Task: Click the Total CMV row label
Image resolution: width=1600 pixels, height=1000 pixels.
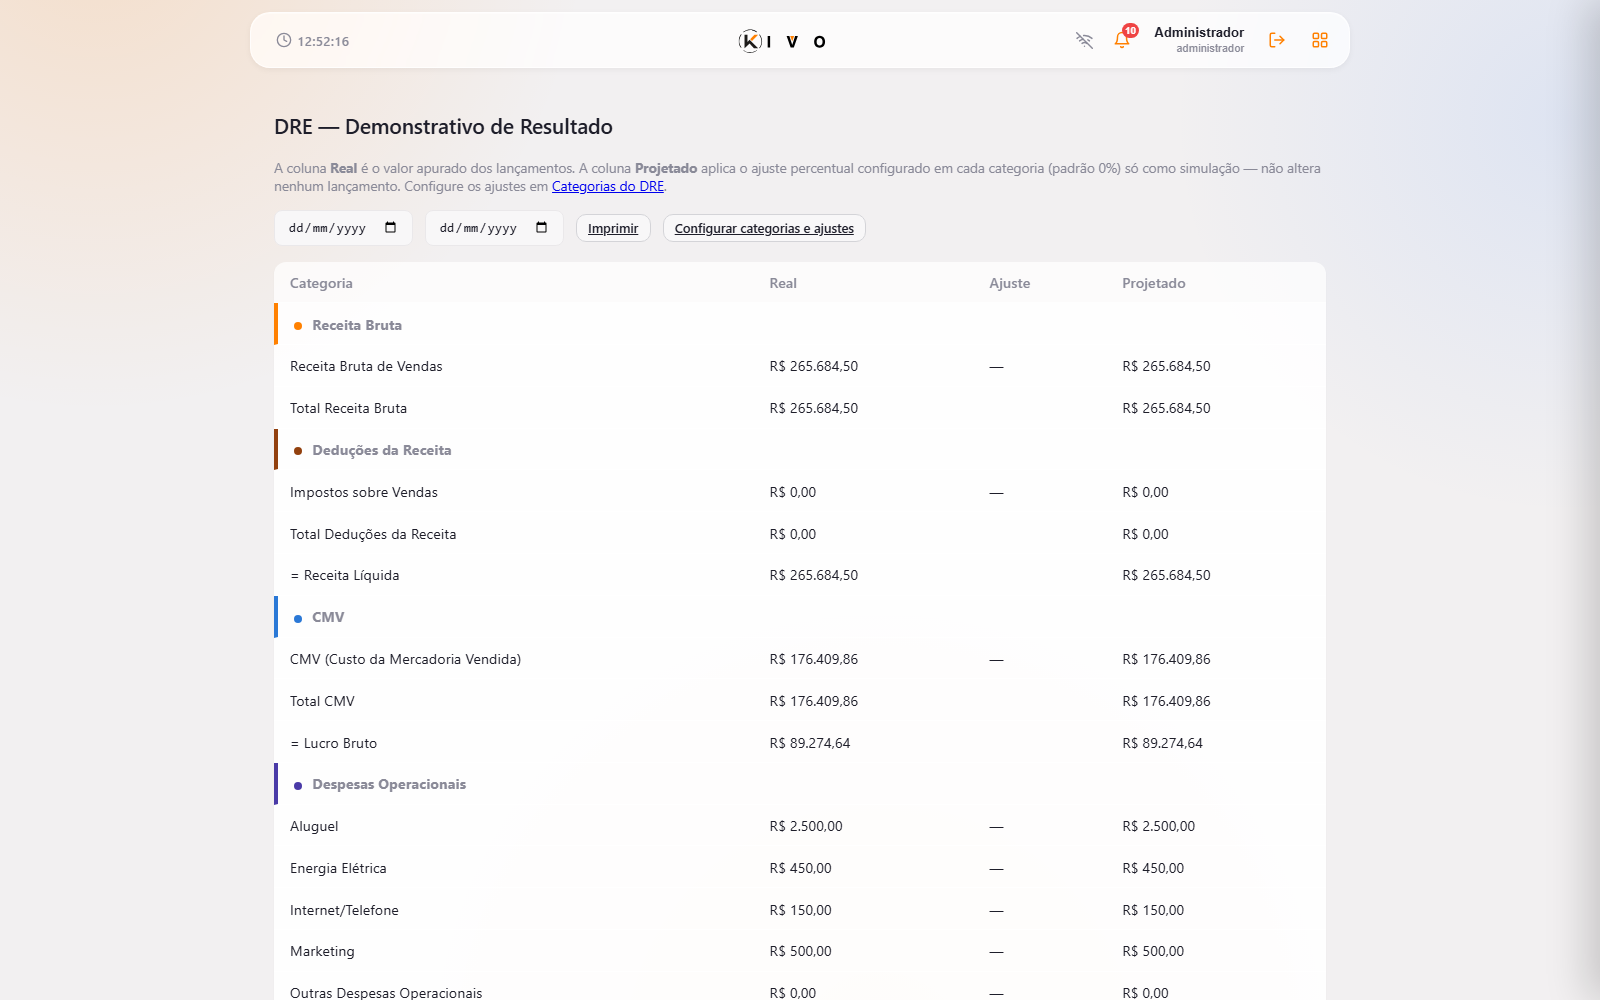Action: pos(322,701)
